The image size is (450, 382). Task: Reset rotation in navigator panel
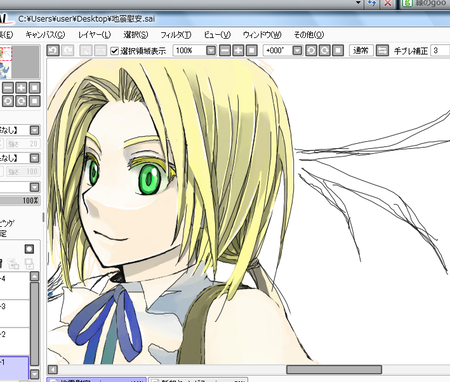click(34, 101)
